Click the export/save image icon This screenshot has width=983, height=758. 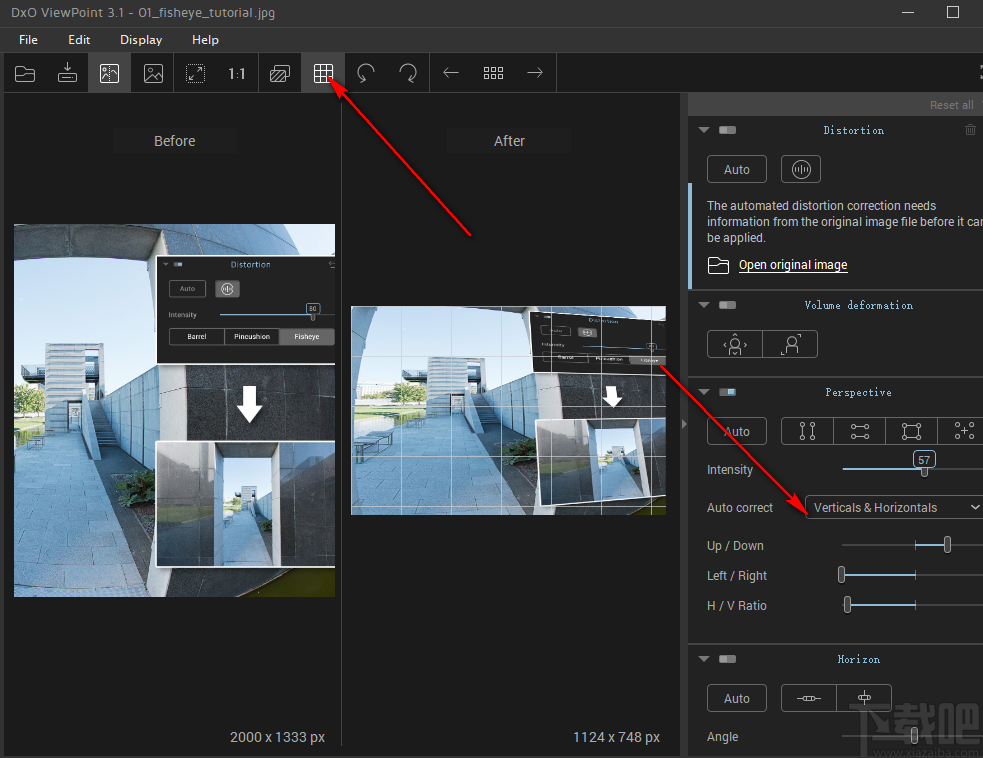[x=67, y=73]
